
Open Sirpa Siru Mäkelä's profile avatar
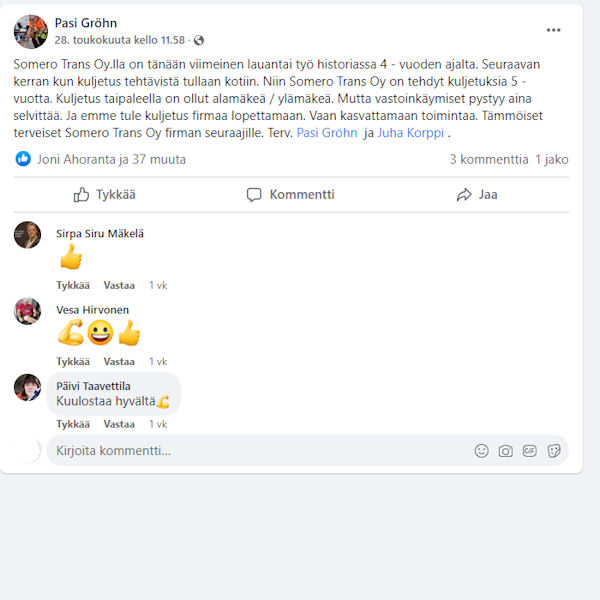28,235
